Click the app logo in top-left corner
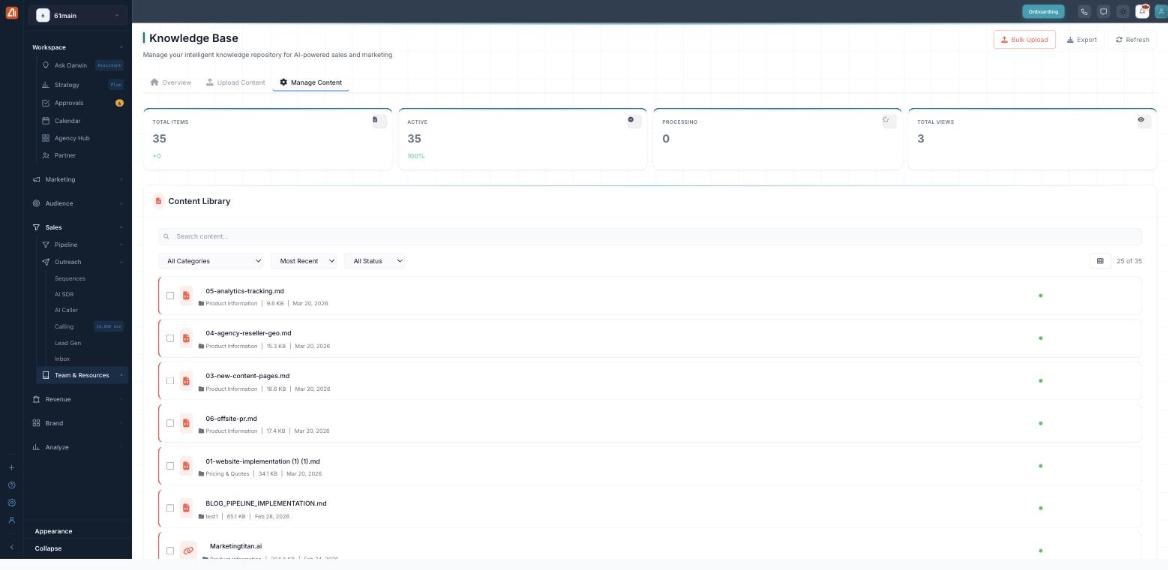The image size is (1168, 570). [11, 12]
